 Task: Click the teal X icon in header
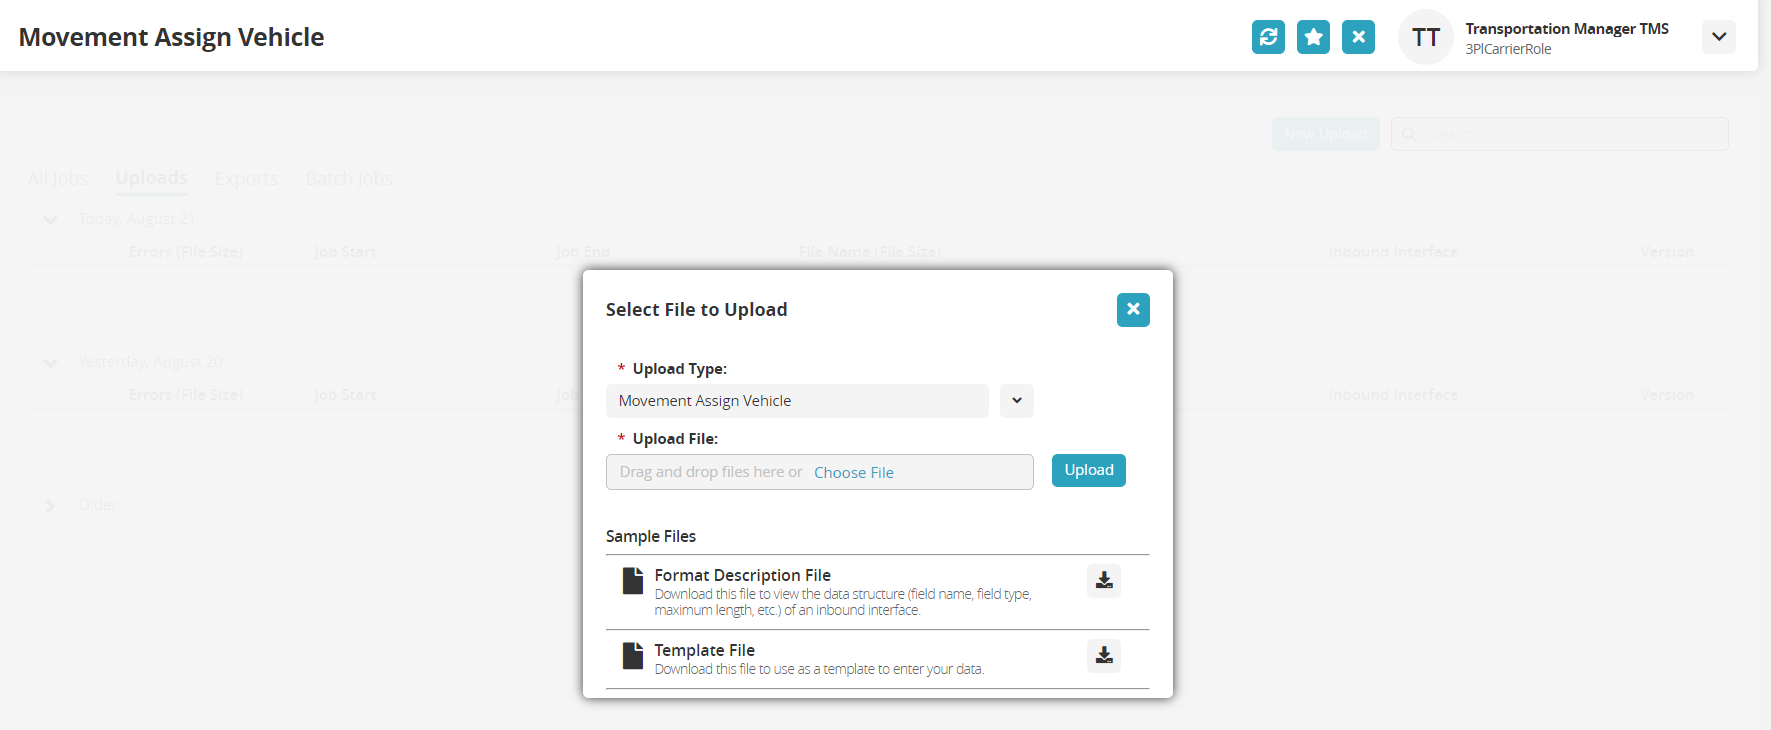click(1358, 37)
